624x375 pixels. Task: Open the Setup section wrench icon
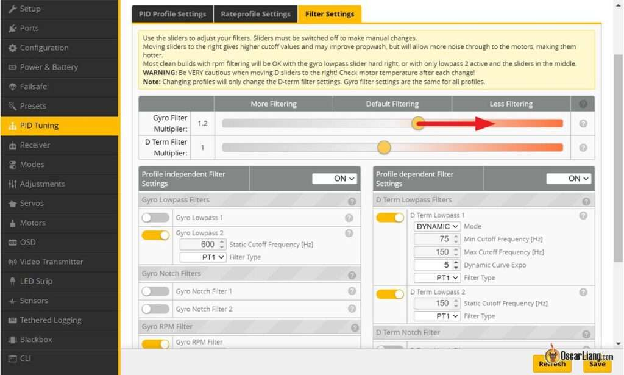[12, 9]
